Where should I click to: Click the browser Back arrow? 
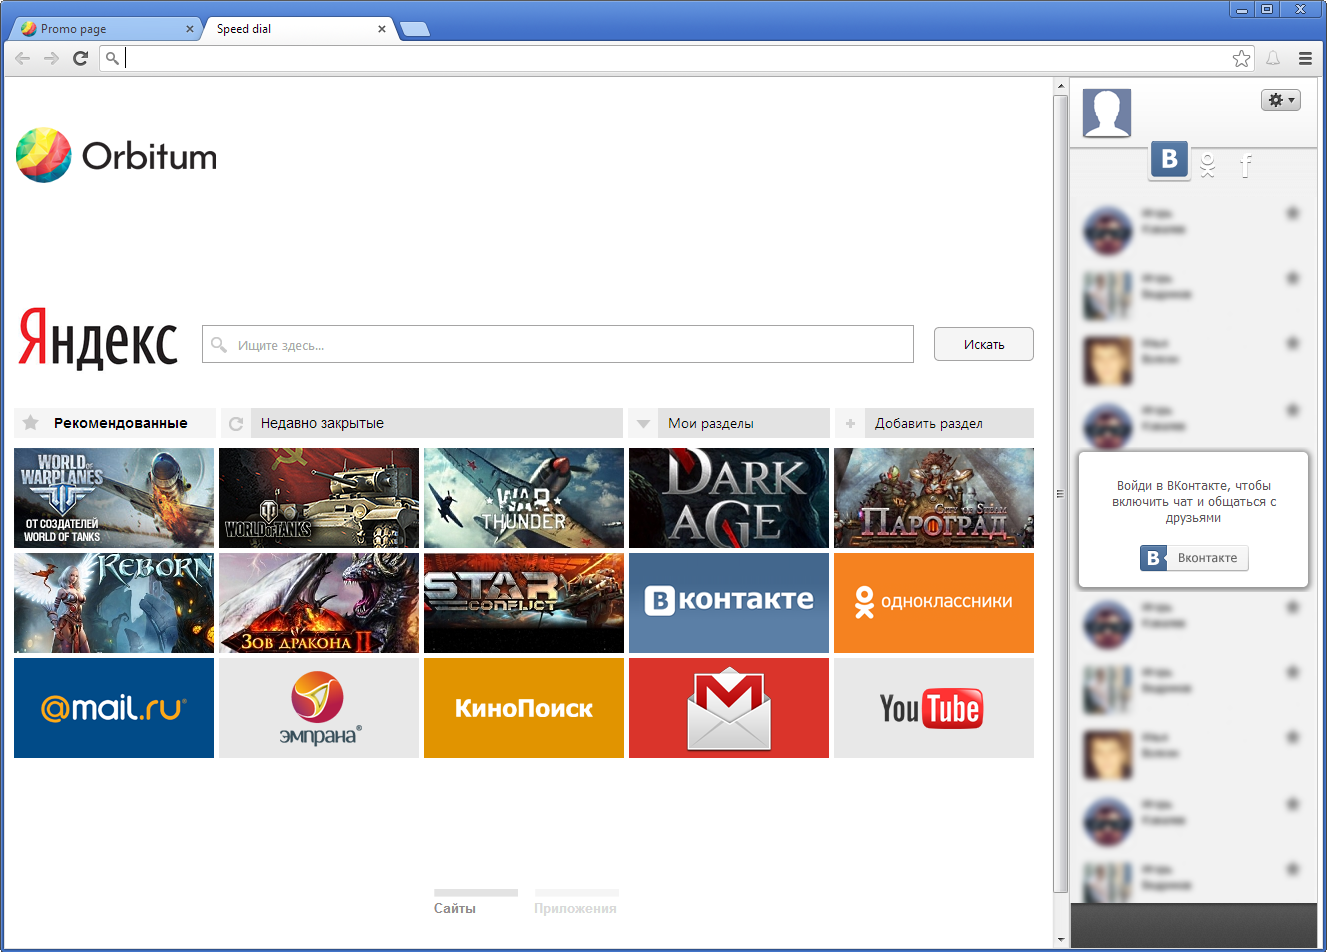click(23, 58)
